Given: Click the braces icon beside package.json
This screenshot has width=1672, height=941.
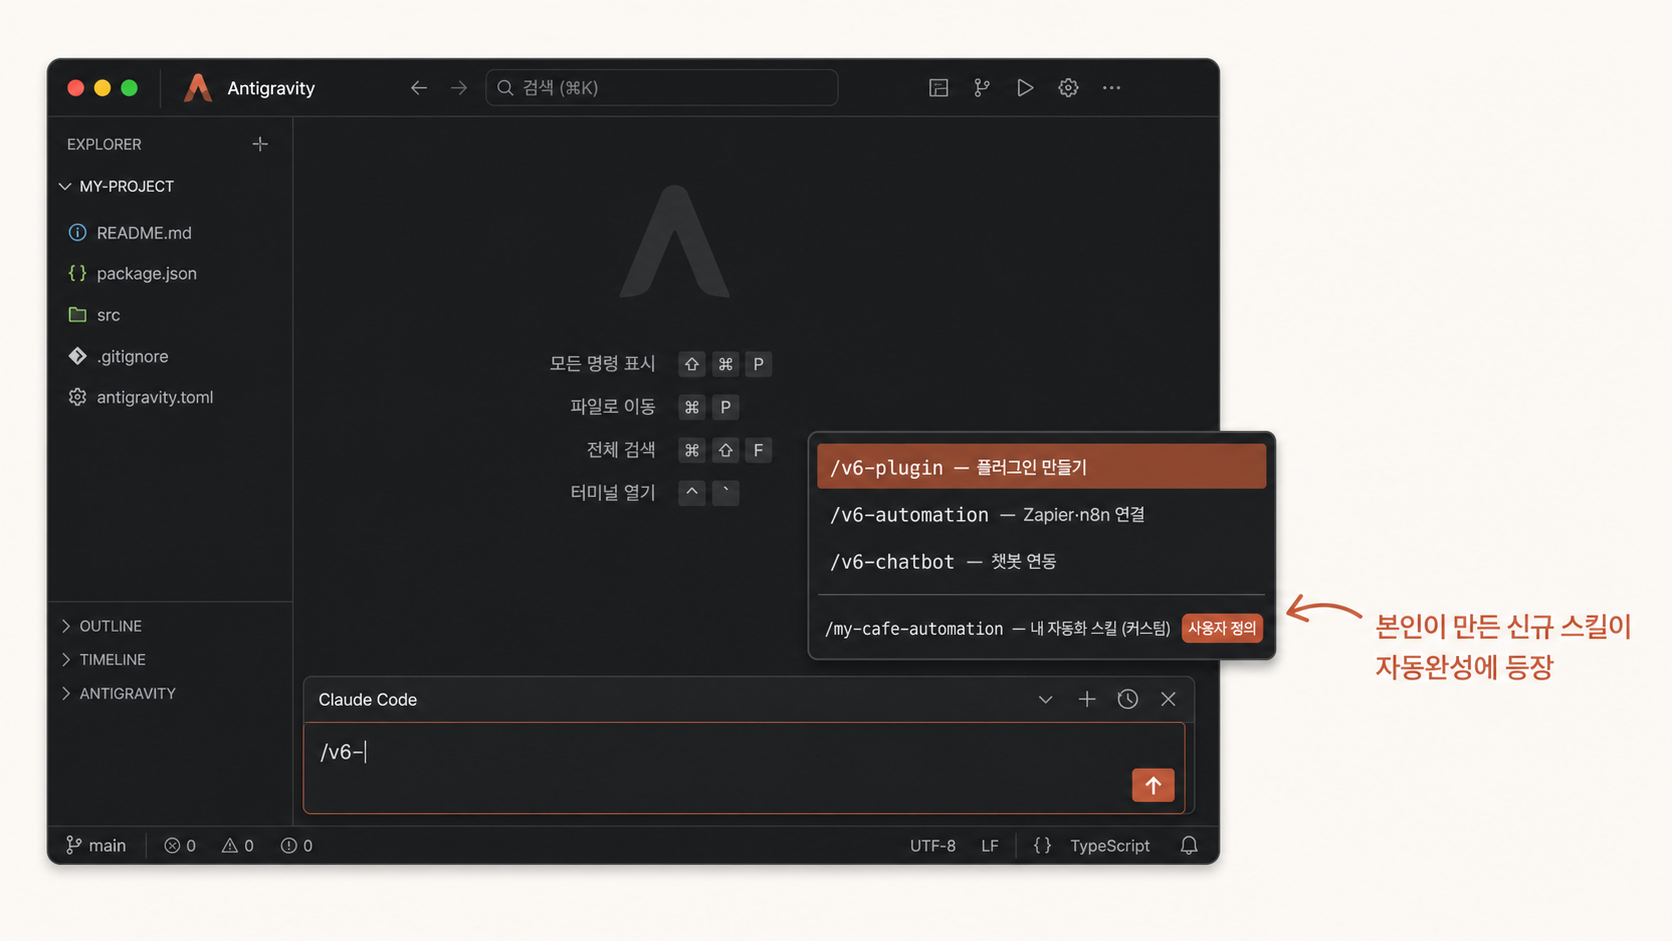Looking at the screenshot, I should coord(77,273).
